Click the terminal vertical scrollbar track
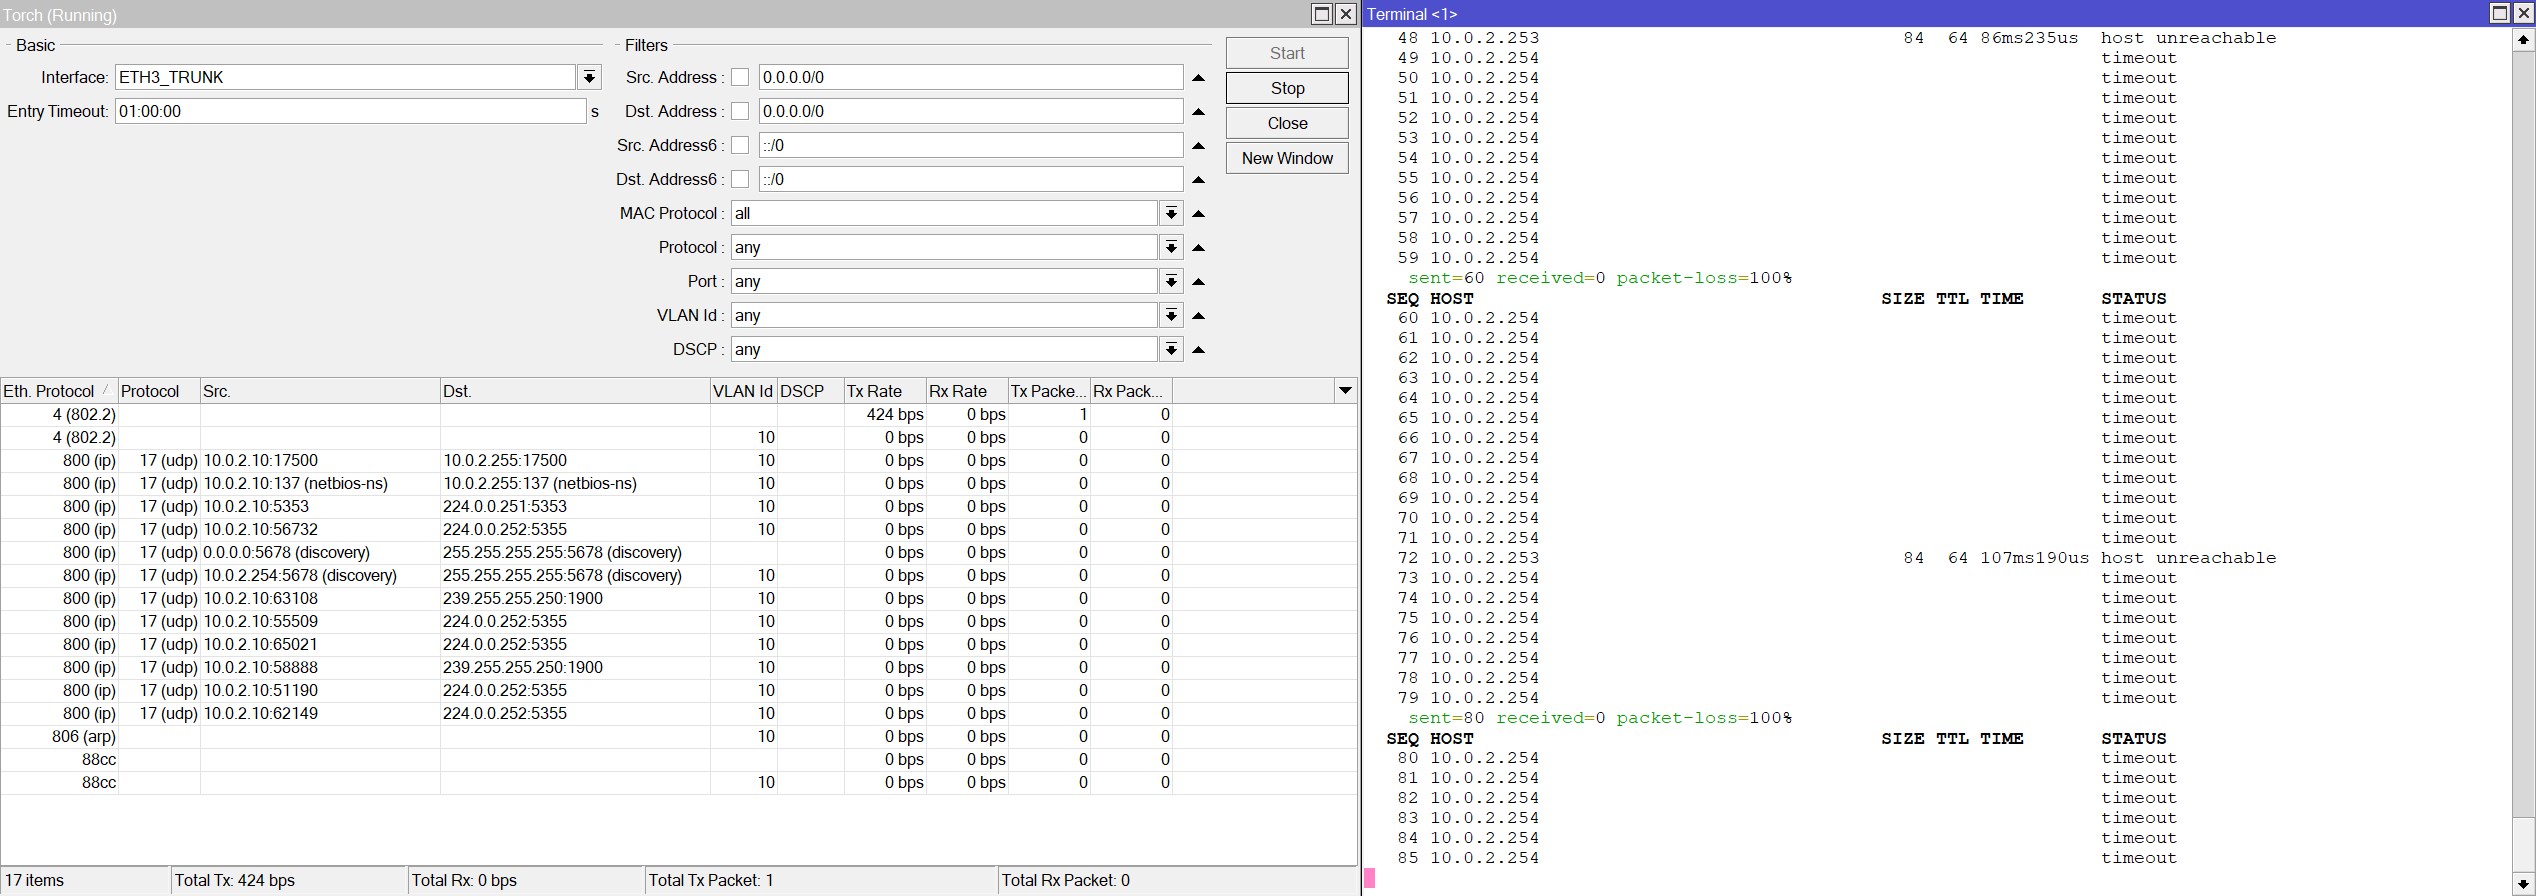 pyautogui.click(x=2523, y=450)
